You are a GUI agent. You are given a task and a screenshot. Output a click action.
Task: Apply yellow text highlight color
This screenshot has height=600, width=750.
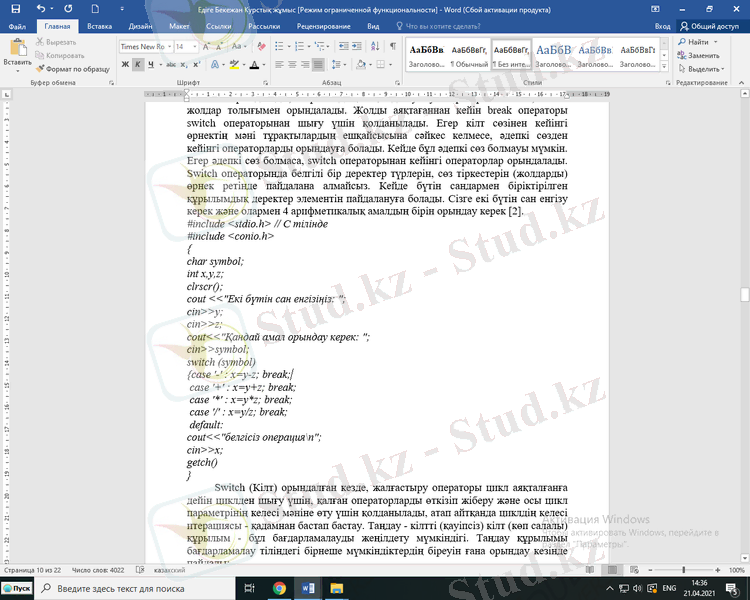pyautogui.click(x=234, y=64)
